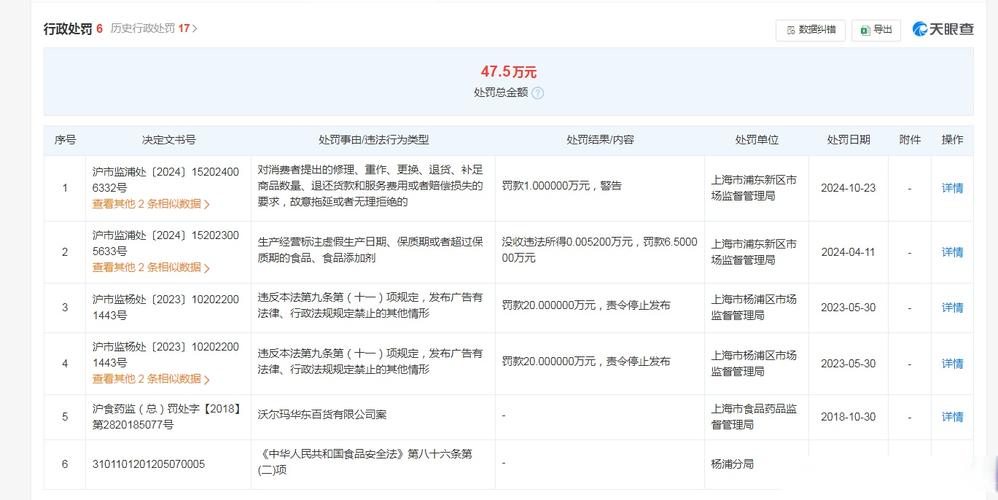Click the 操作 column header

[x=952, y=140]
